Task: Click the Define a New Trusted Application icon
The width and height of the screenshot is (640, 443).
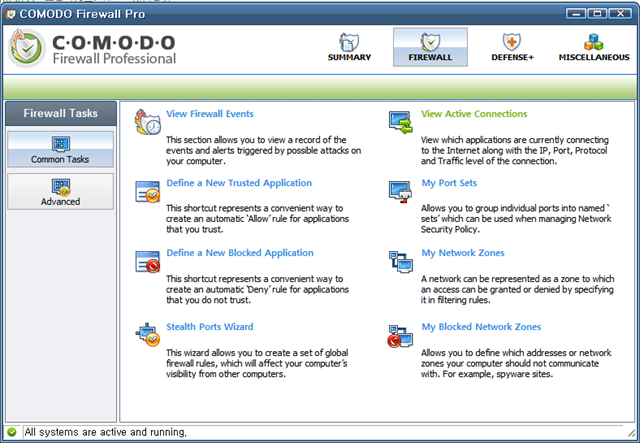Action: [147, 191]
